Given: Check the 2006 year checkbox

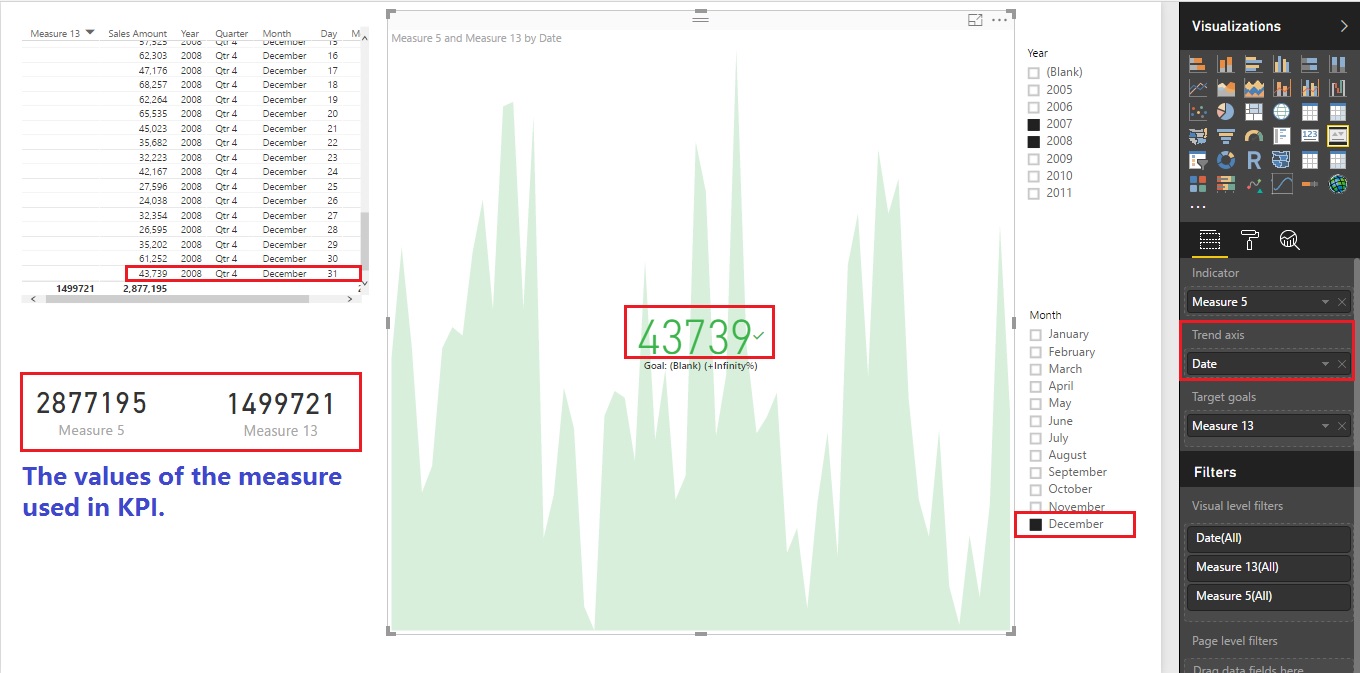Looking at the screenshot, I should point(1035,107).
